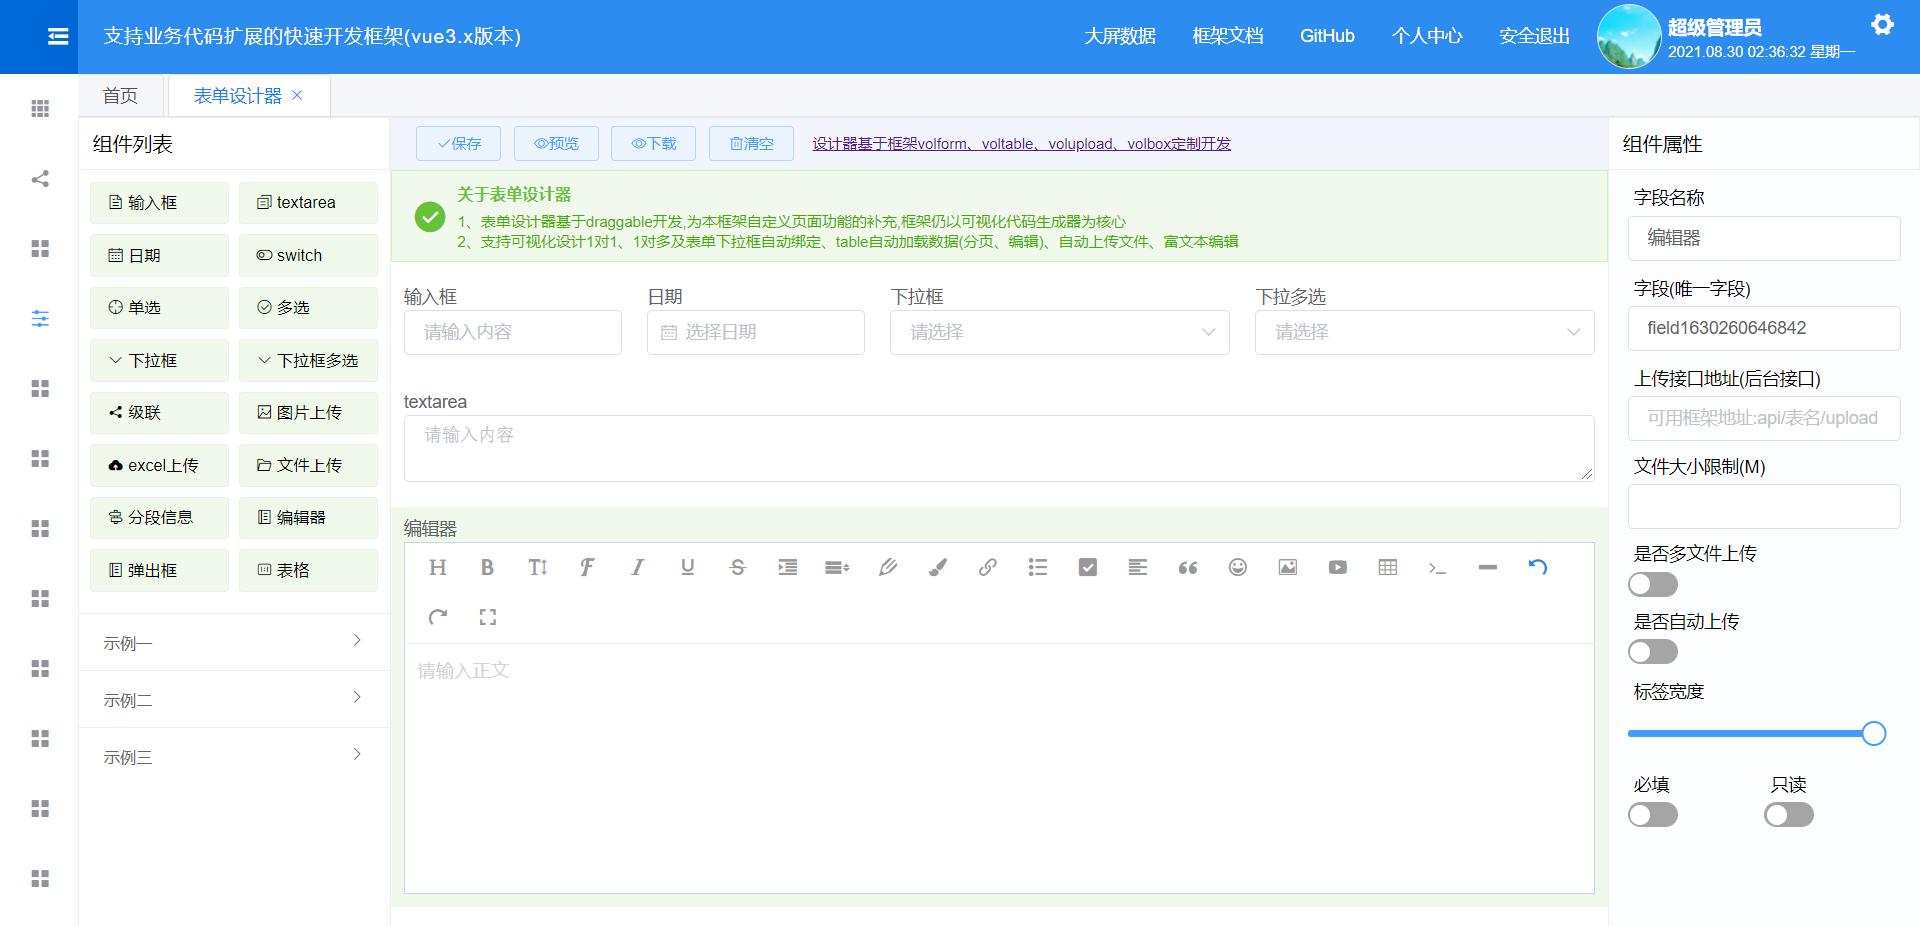This screenshot has width=1920, height=926.
Task: Apply italic formatting in the editor toolbar
Action: 637,567
